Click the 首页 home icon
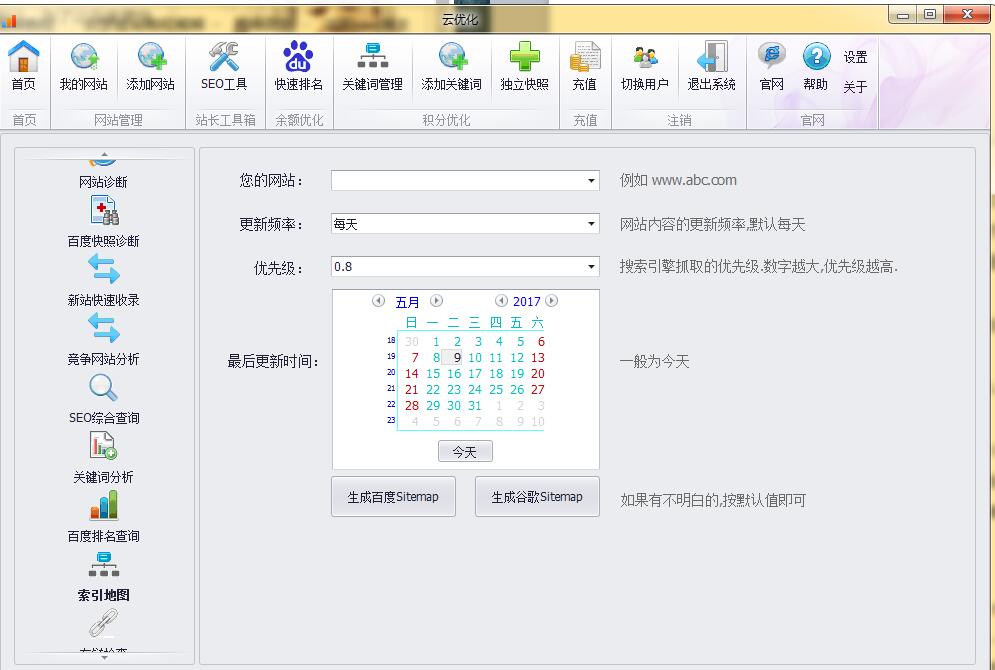 click(24, 58)
